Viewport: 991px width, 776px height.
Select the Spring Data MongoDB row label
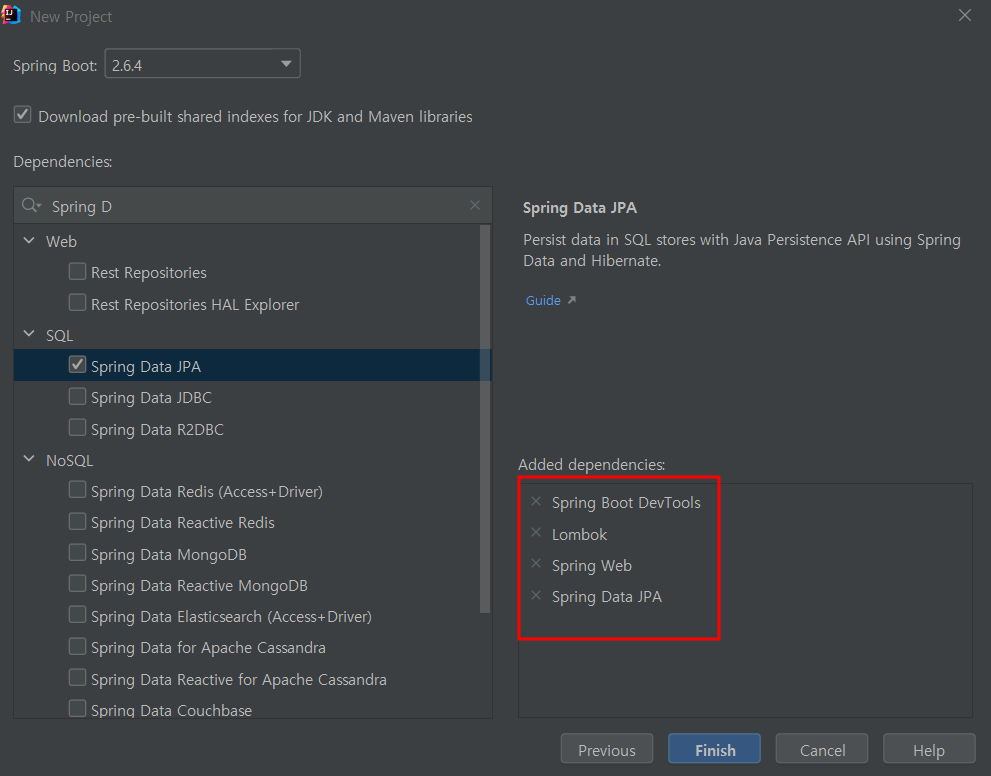tap(169, 554)
